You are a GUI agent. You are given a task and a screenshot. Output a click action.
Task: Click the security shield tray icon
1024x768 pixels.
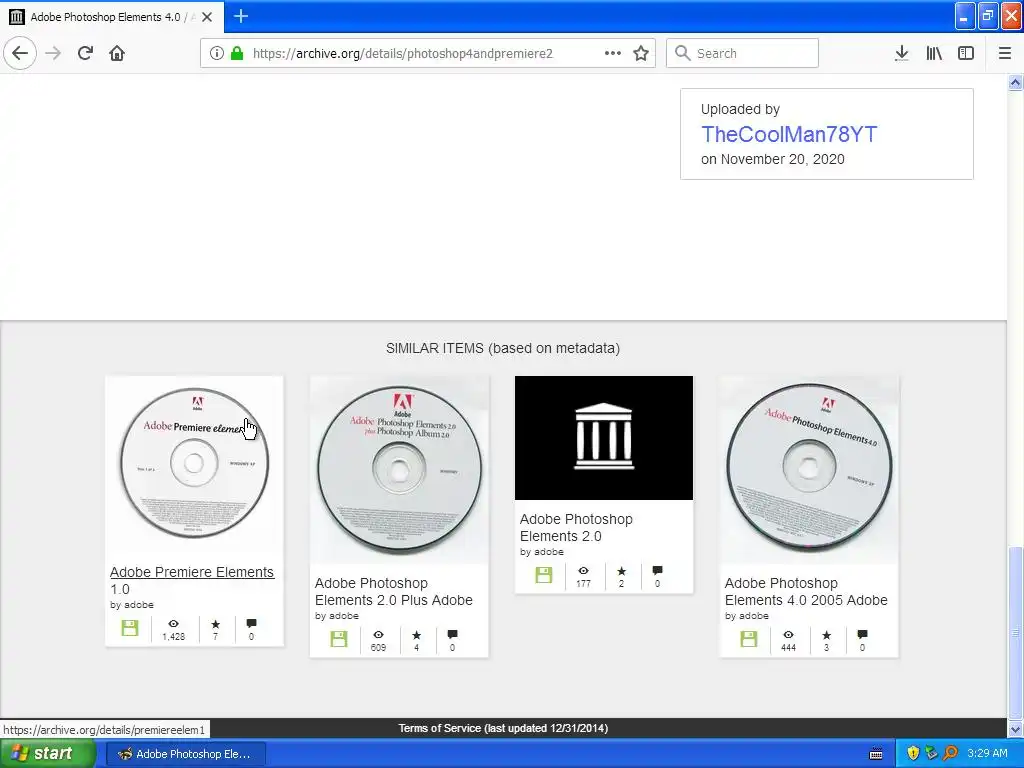point(913,753)
